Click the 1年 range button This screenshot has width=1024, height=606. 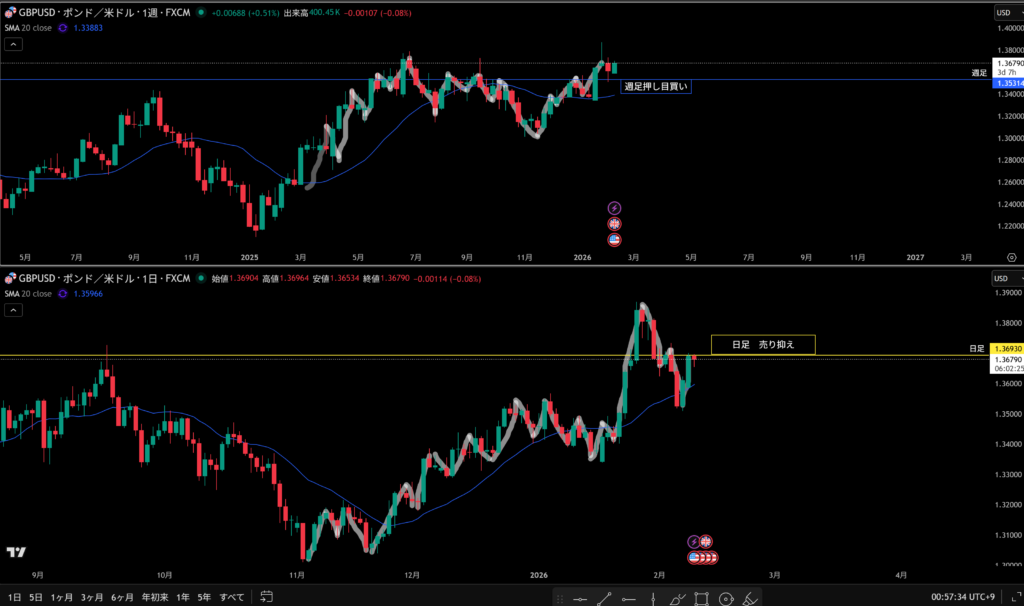[183, 597]
